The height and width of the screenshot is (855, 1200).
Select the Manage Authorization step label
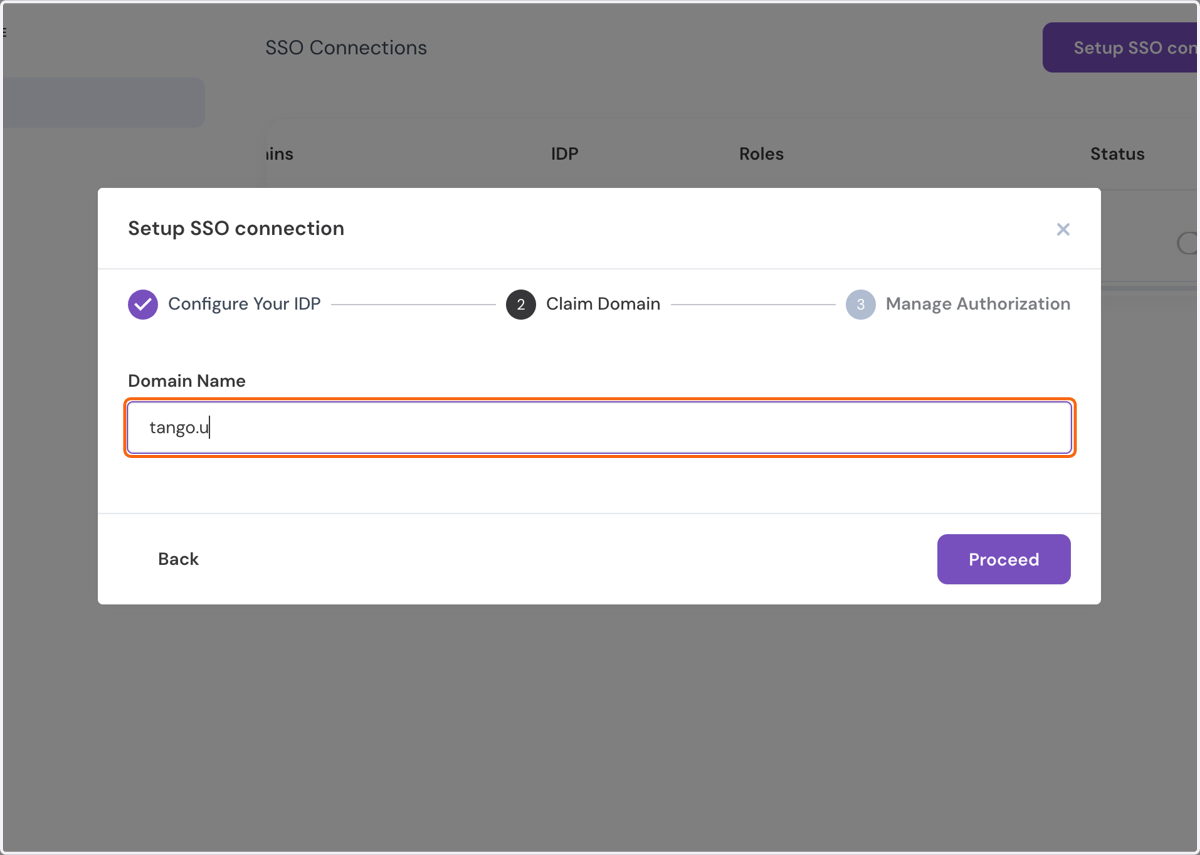coord(978,304)
